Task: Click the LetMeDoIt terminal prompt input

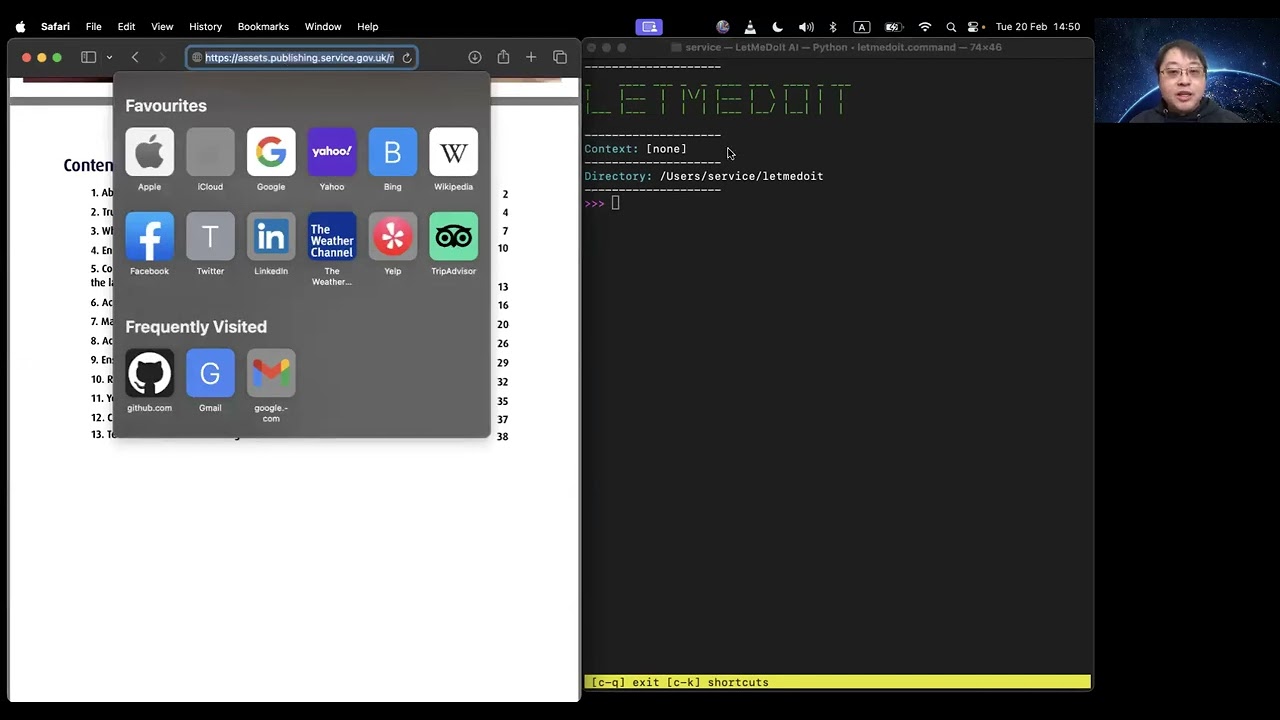Action: pos(615,203)
